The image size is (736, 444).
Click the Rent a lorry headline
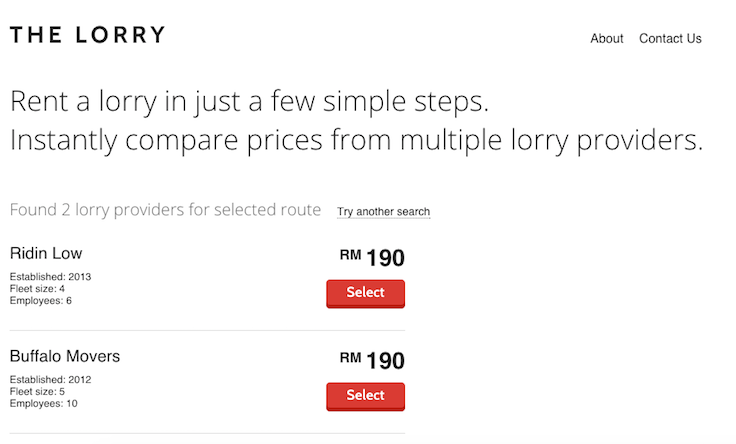249,101
